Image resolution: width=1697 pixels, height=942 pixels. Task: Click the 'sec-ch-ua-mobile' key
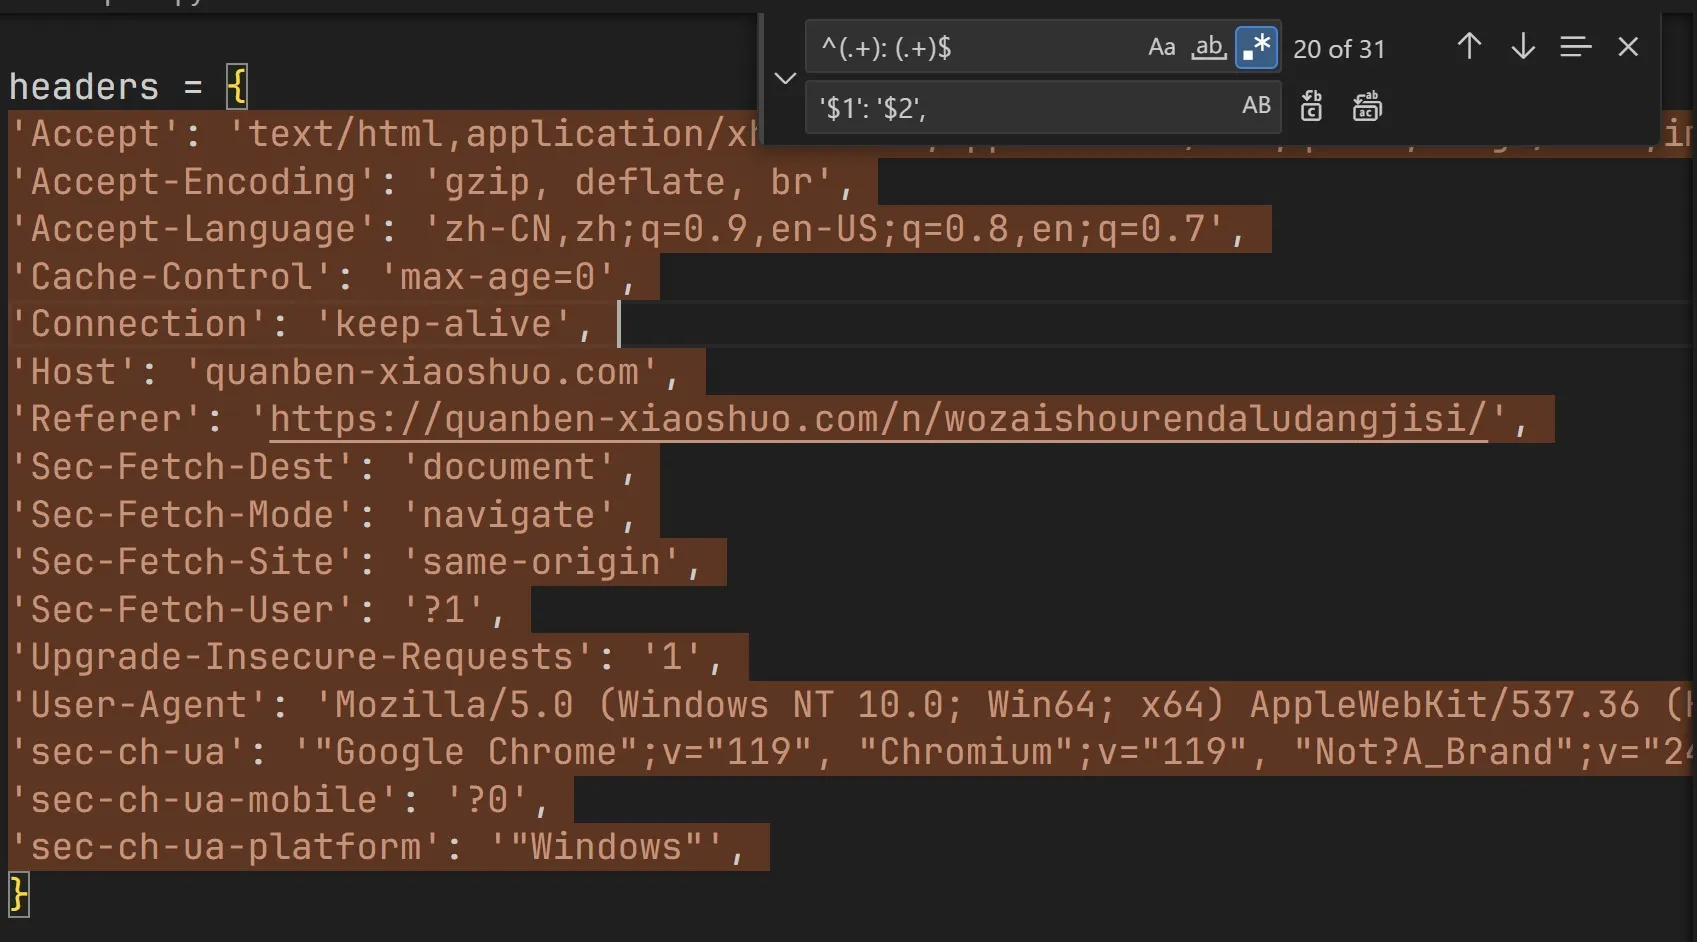point(204,800)
